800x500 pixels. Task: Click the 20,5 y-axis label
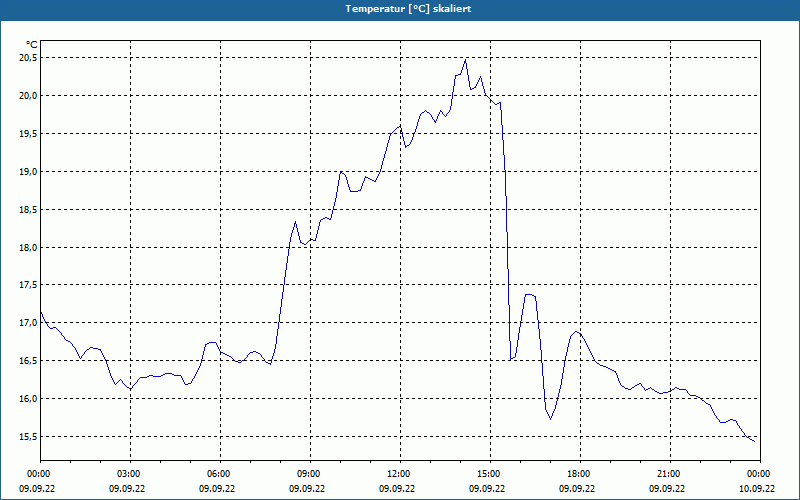28,58
